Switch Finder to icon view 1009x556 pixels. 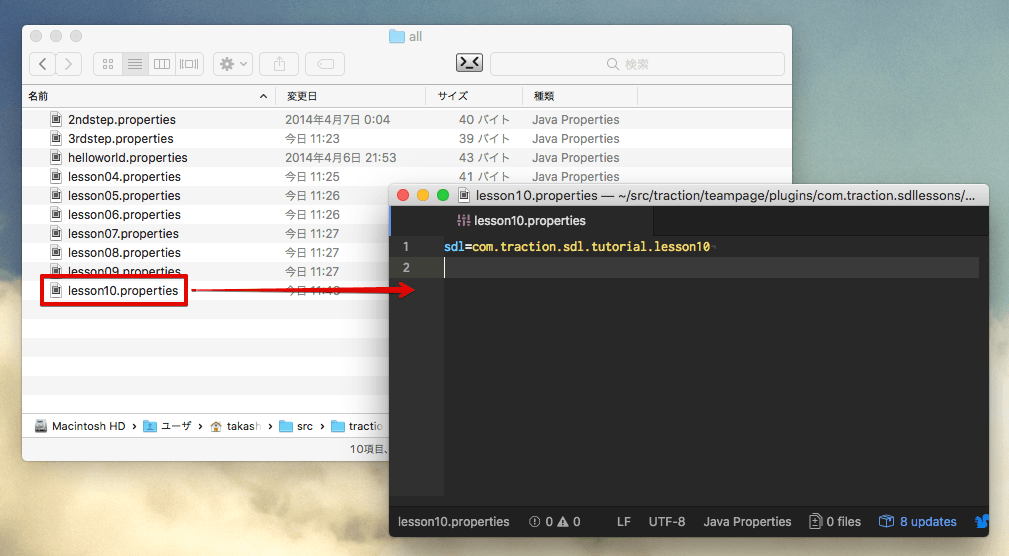coord(108,64)
